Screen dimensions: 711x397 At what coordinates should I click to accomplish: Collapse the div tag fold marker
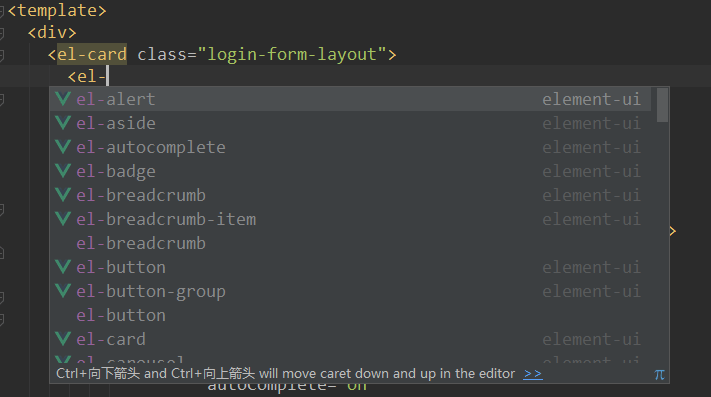coord(2,33)
